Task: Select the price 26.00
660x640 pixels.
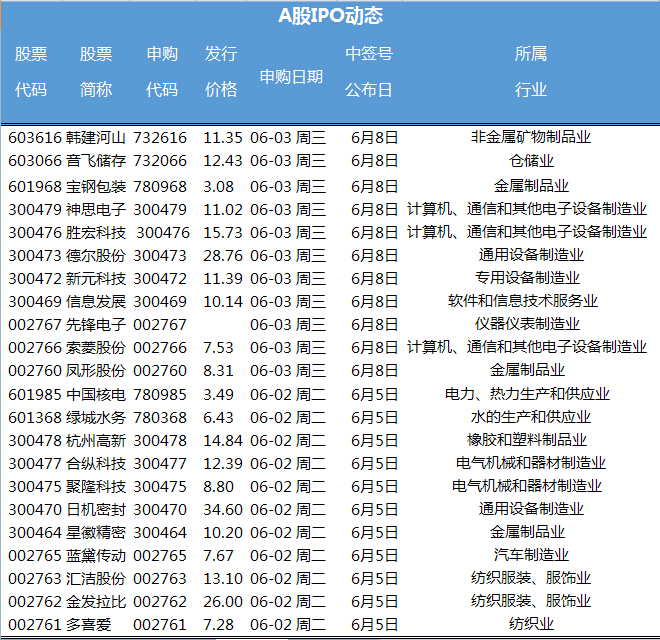Action: 223,602
